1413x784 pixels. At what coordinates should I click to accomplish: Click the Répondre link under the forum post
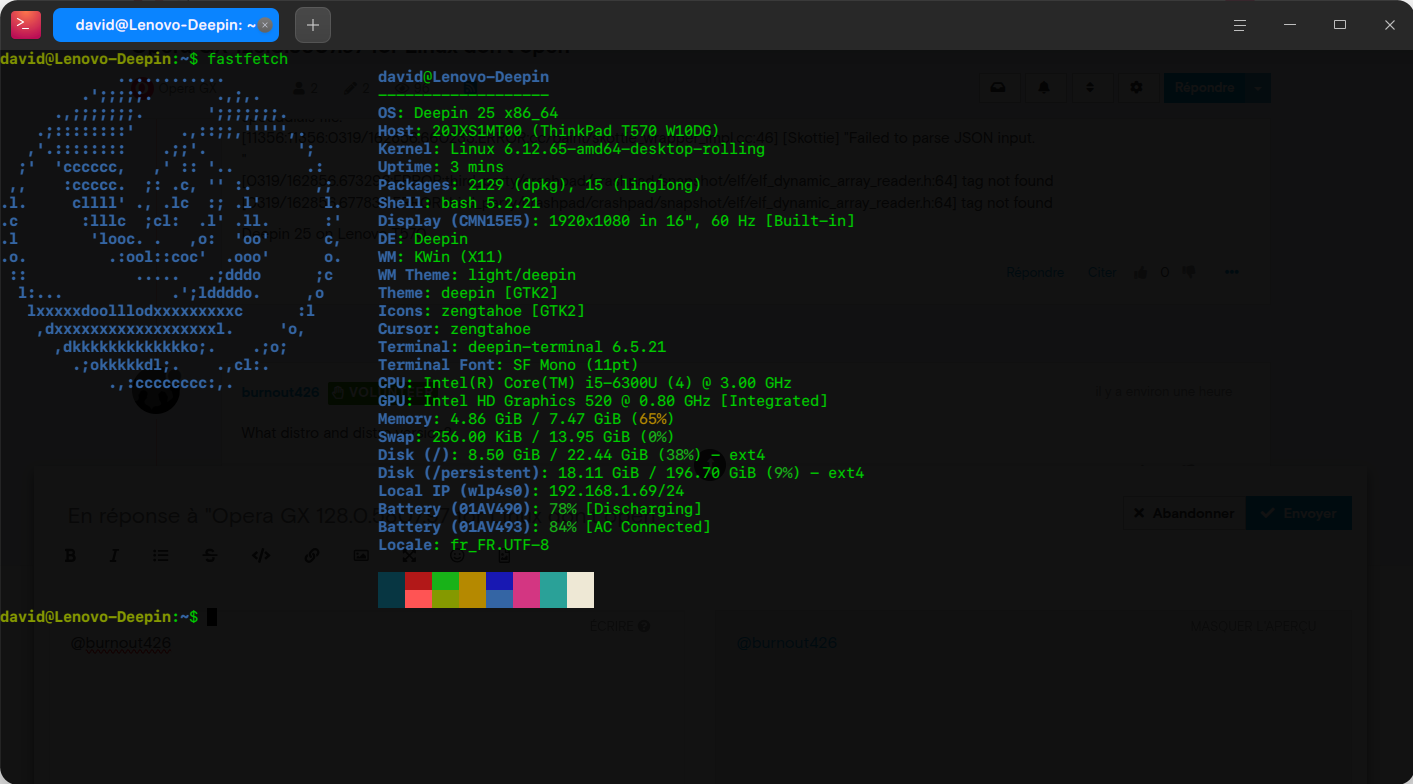(1035, 272)
